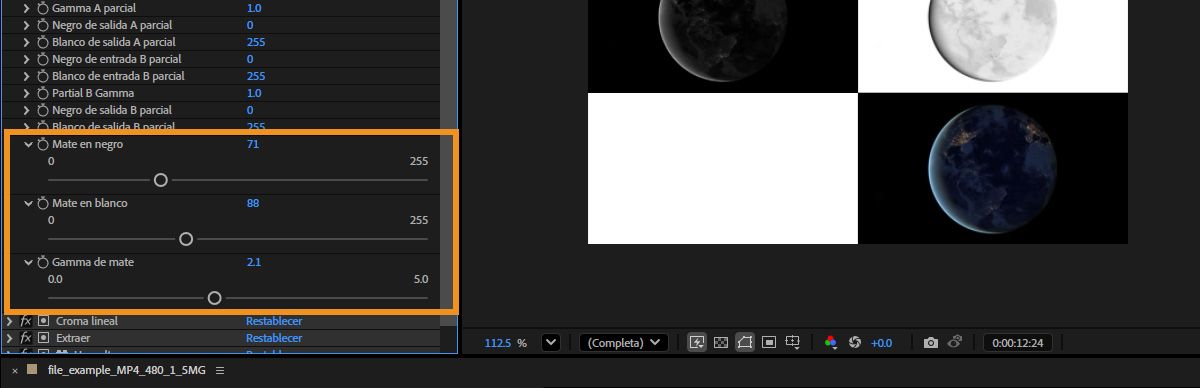Toggle Fast Previews lightning icon
1200x388 pixels.
point(698,342)
